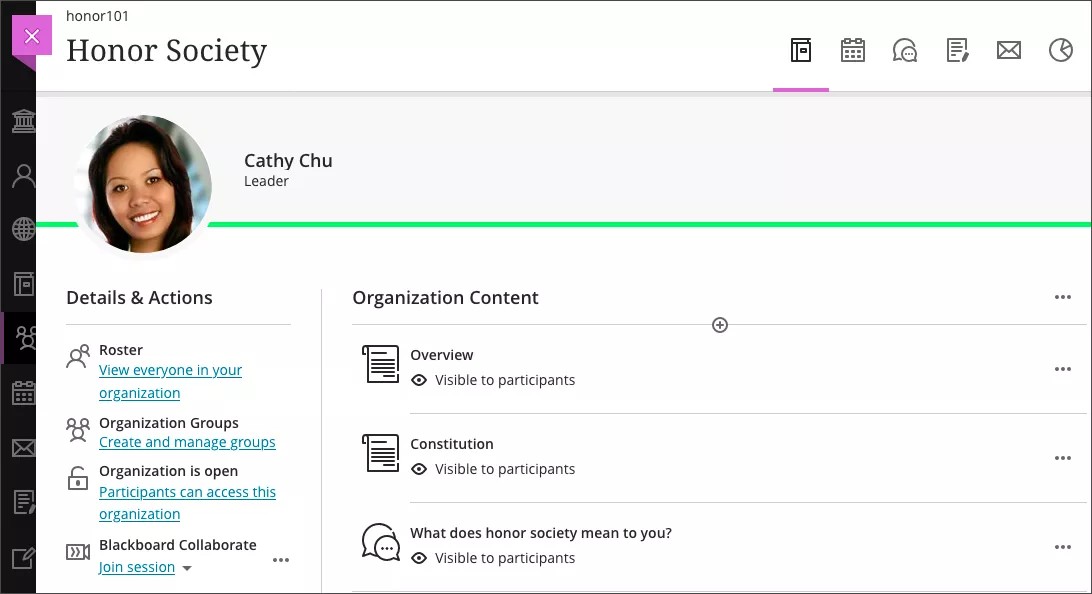Click Create and manage groups link

pos(187,441)
